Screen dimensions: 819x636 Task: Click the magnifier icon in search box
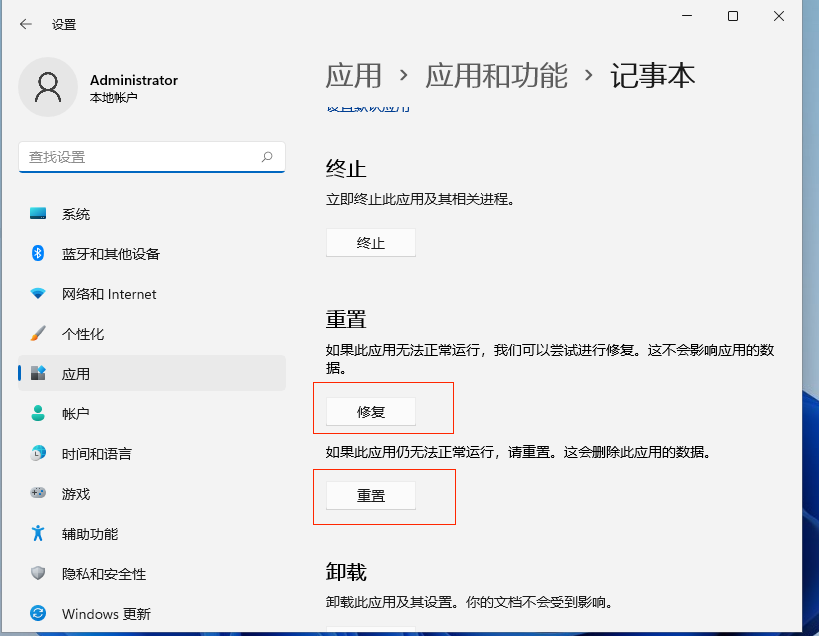(267, 157)
